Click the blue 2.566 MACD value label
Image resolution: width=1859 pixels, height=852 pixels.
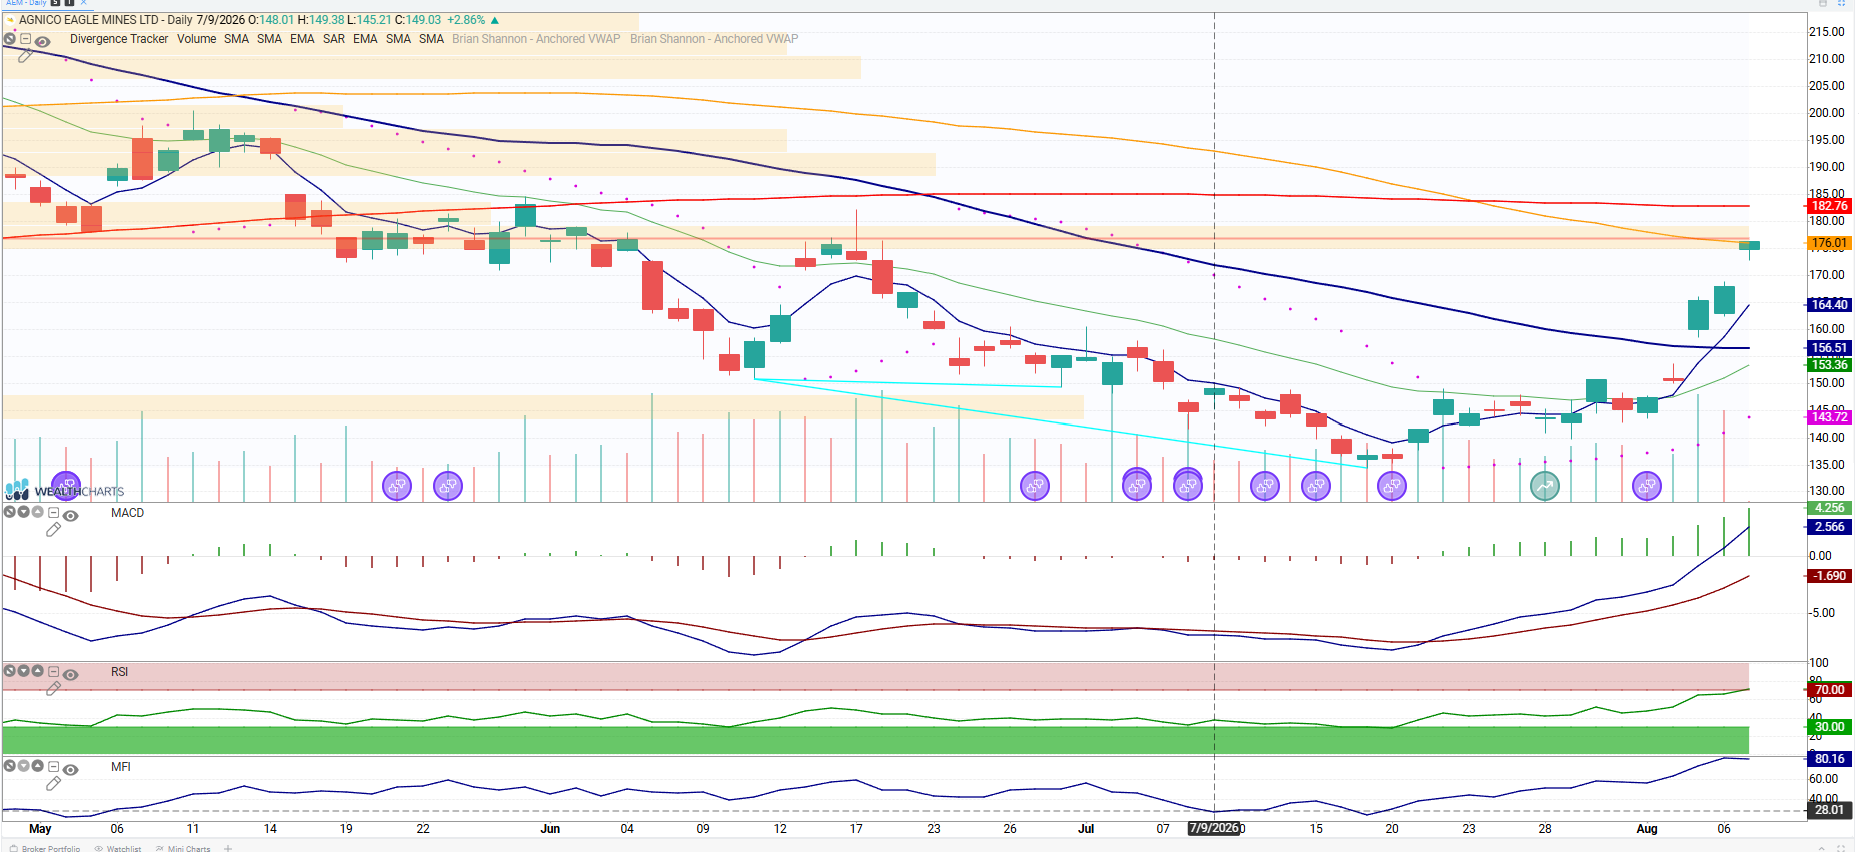[1830, 527]
